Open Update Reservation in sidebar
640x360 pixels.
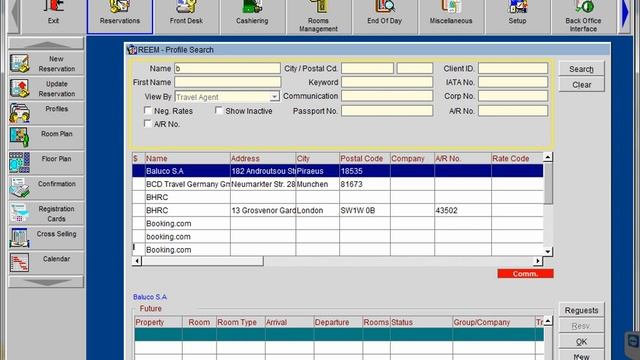pyautogui.click(x=46, y=89)
